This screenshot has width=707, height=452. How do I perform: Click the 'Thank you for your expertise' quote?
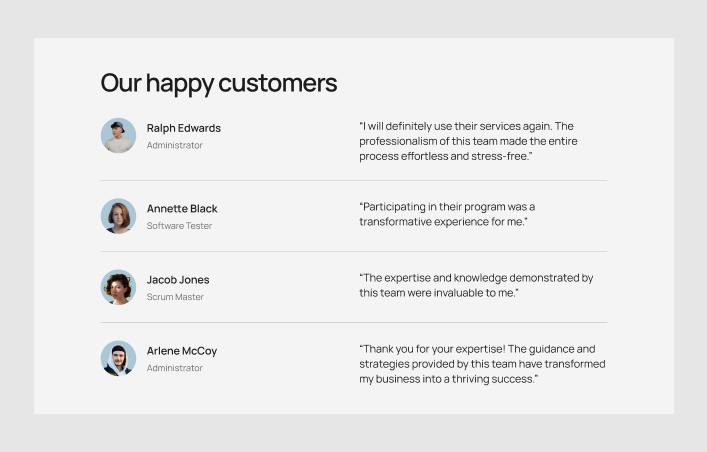(482, 364)
